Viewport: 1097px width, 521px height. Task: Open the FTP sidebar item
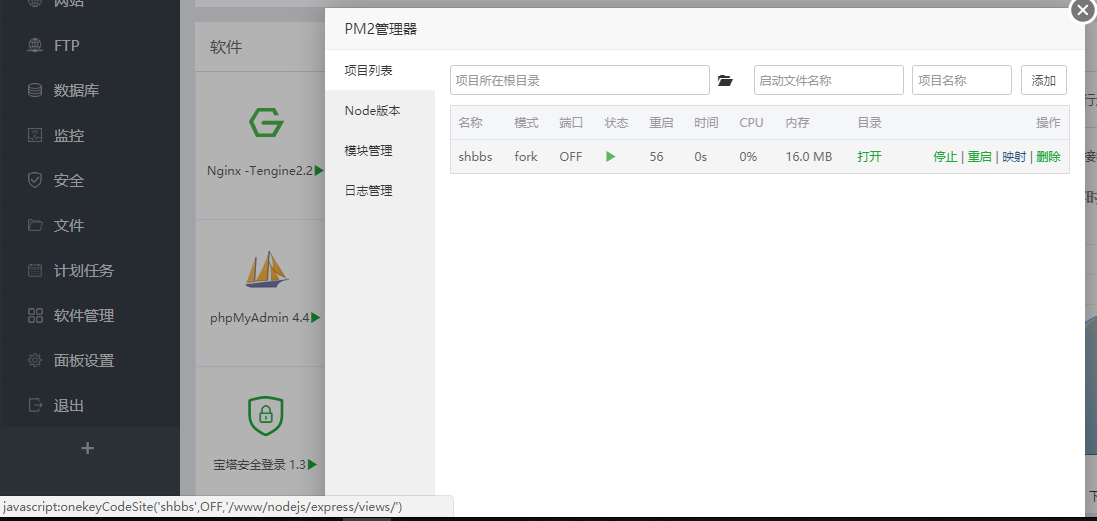pos(66,45)
